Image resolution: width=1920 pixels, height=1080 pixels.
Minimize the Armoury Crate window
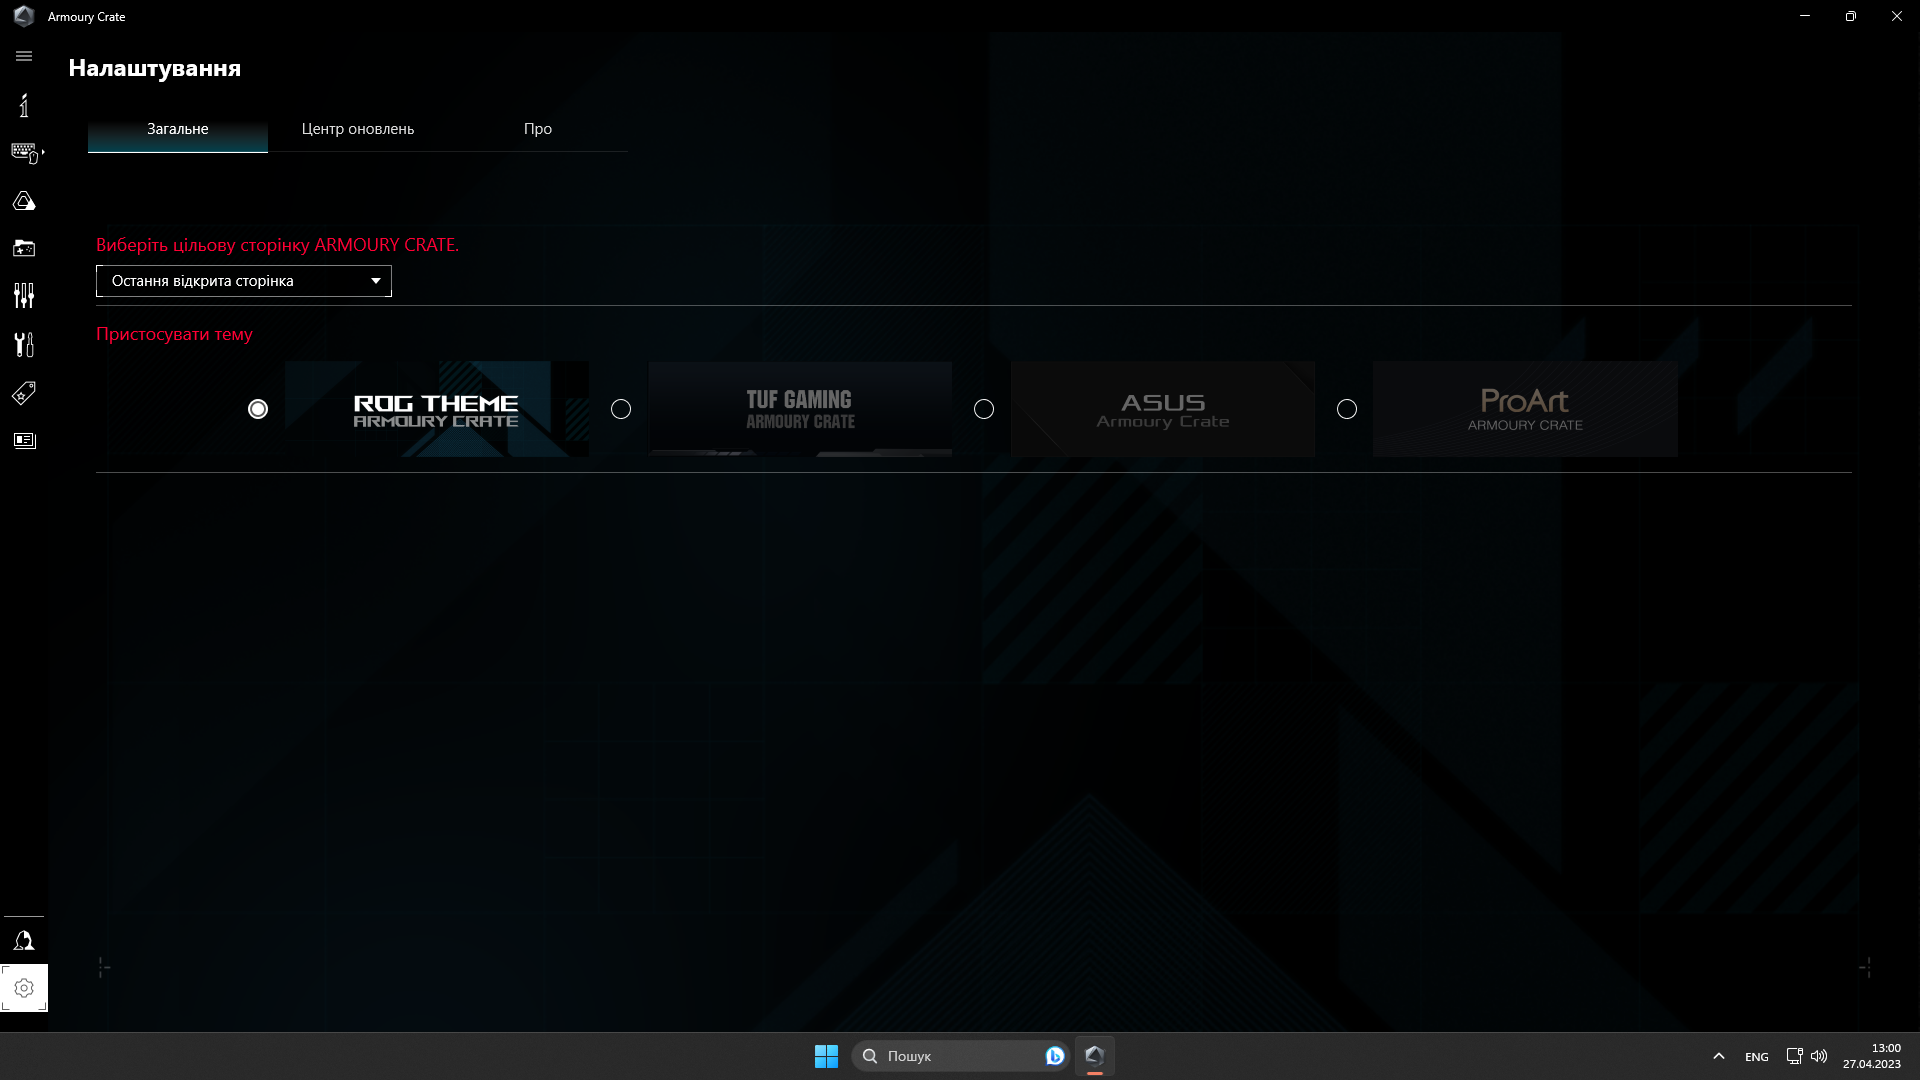coord(1805,16)
